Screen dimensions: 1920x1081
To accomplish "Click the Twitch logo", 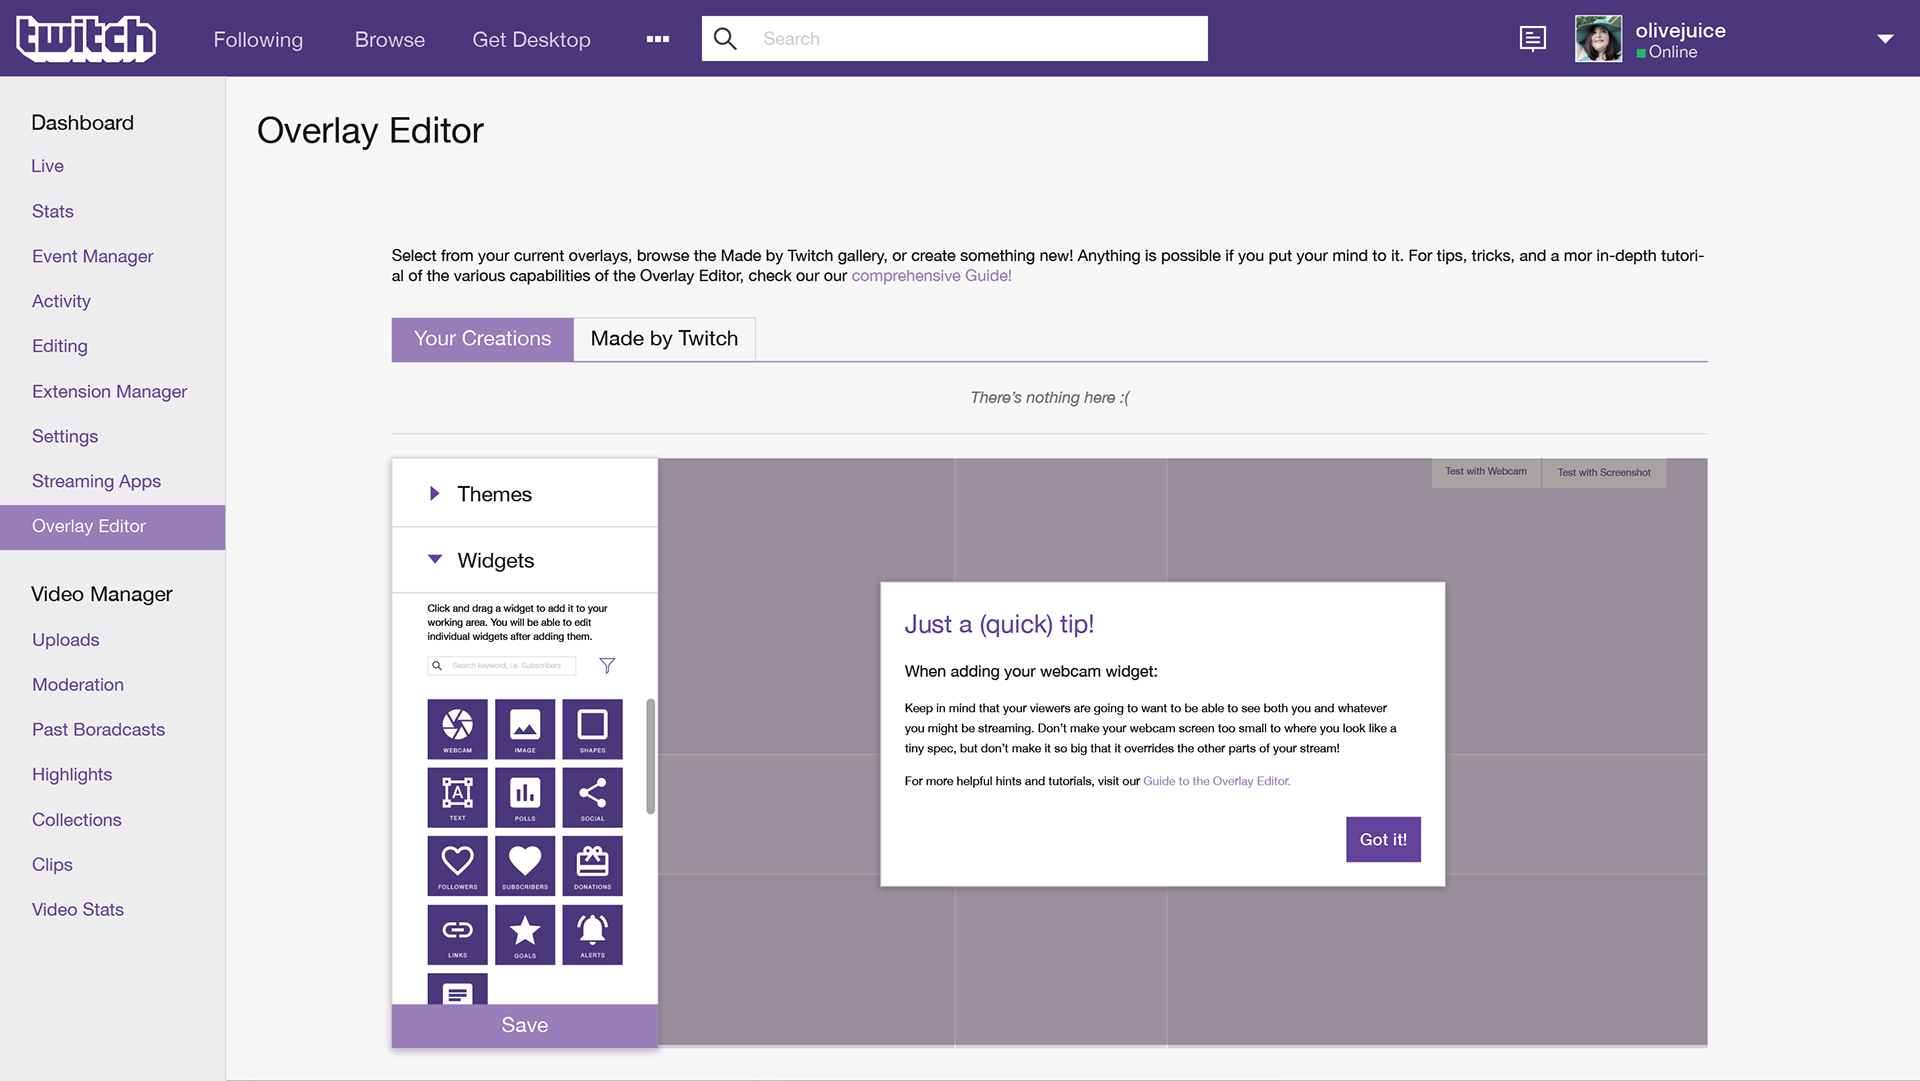I will pyautogui.click(x=86, y=39).
